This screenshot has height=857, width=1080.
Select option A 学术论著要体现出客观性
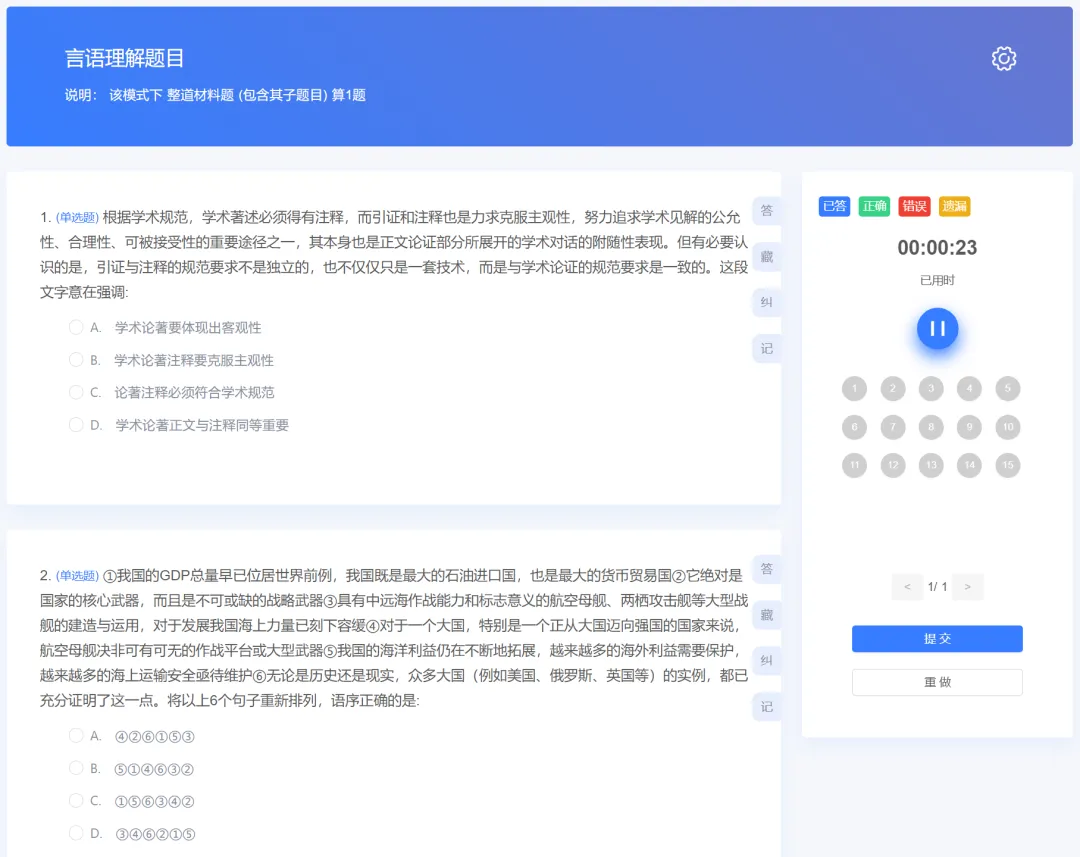(x=165, y=327)
